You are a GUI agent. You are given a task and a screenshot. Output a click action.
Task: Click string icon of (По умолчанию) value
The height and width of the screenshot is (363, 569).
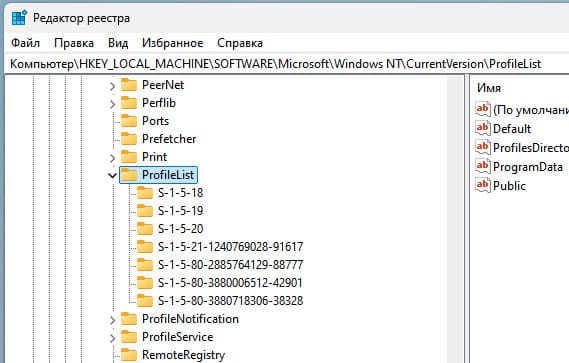pos(483,109)
